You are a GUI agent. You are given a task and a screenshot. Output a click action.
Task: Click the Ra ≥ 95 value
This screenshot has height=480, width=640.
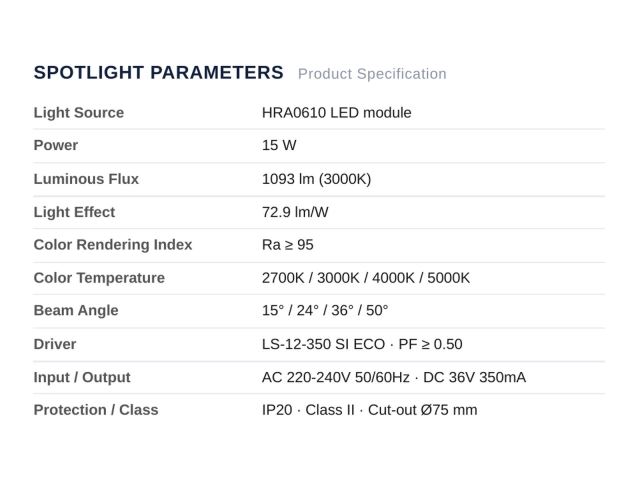pyautogui.click(x=288, y=245)
